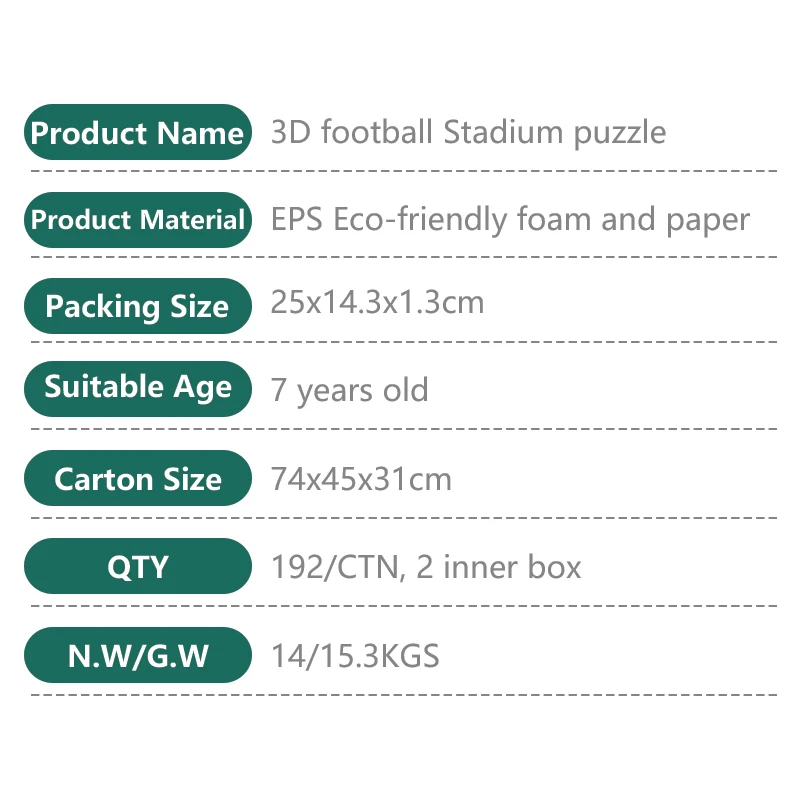Click the Carton Size green pill
Screen dimensions: 800x800
(x=138, y=478)
